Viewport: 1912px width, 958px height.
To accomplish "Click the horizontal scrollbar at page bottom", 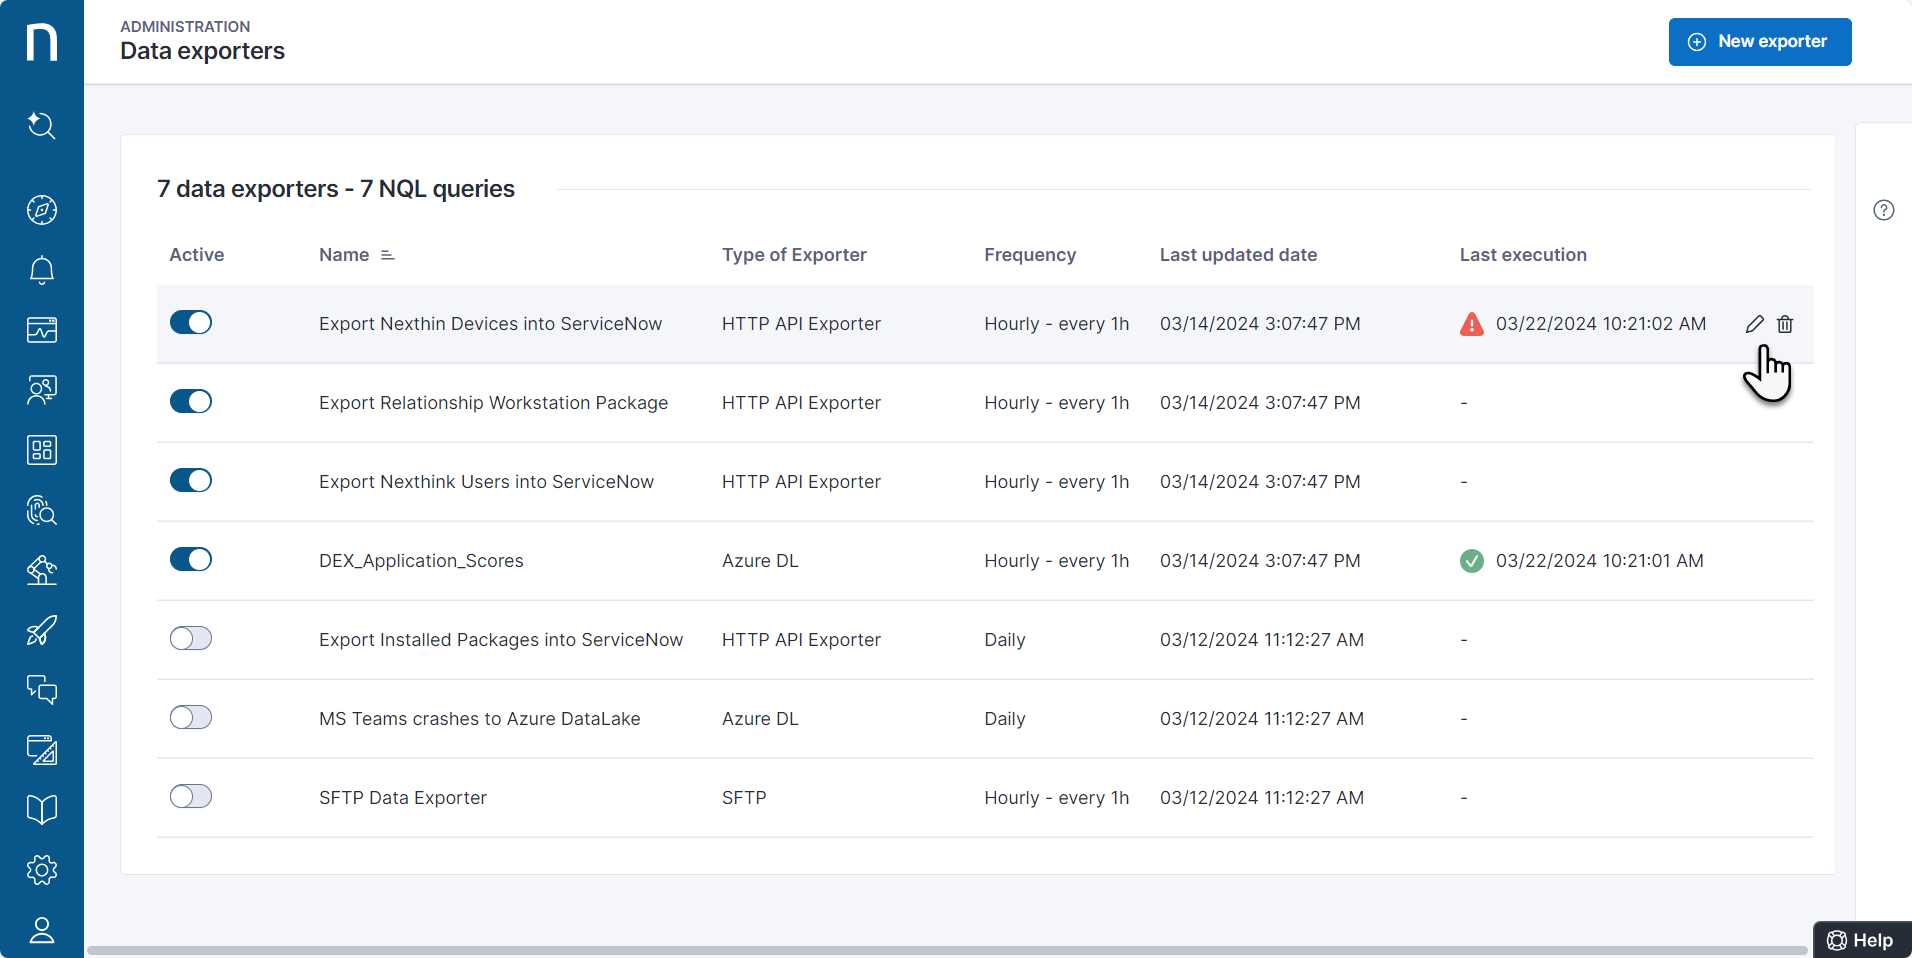I will pos(947,951).
